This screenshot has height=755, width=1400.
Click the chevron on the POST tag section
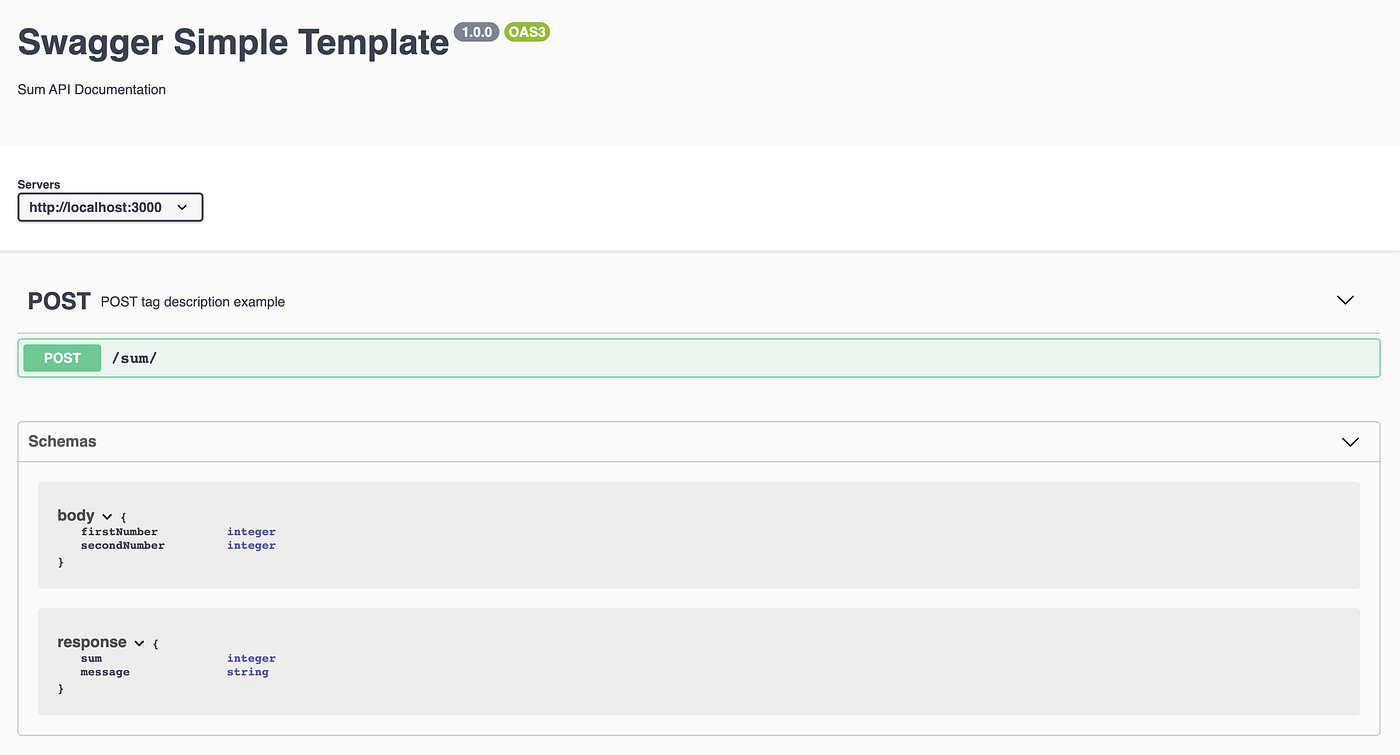pos(1344,299)
